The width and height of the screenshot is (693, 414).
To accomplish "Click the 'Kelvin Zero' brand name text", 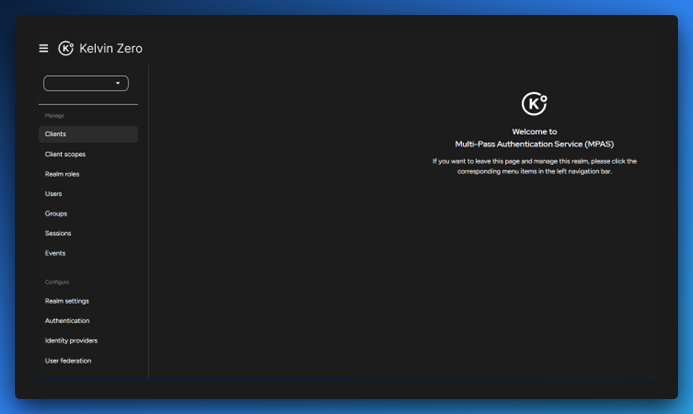I will click(111, 48).
